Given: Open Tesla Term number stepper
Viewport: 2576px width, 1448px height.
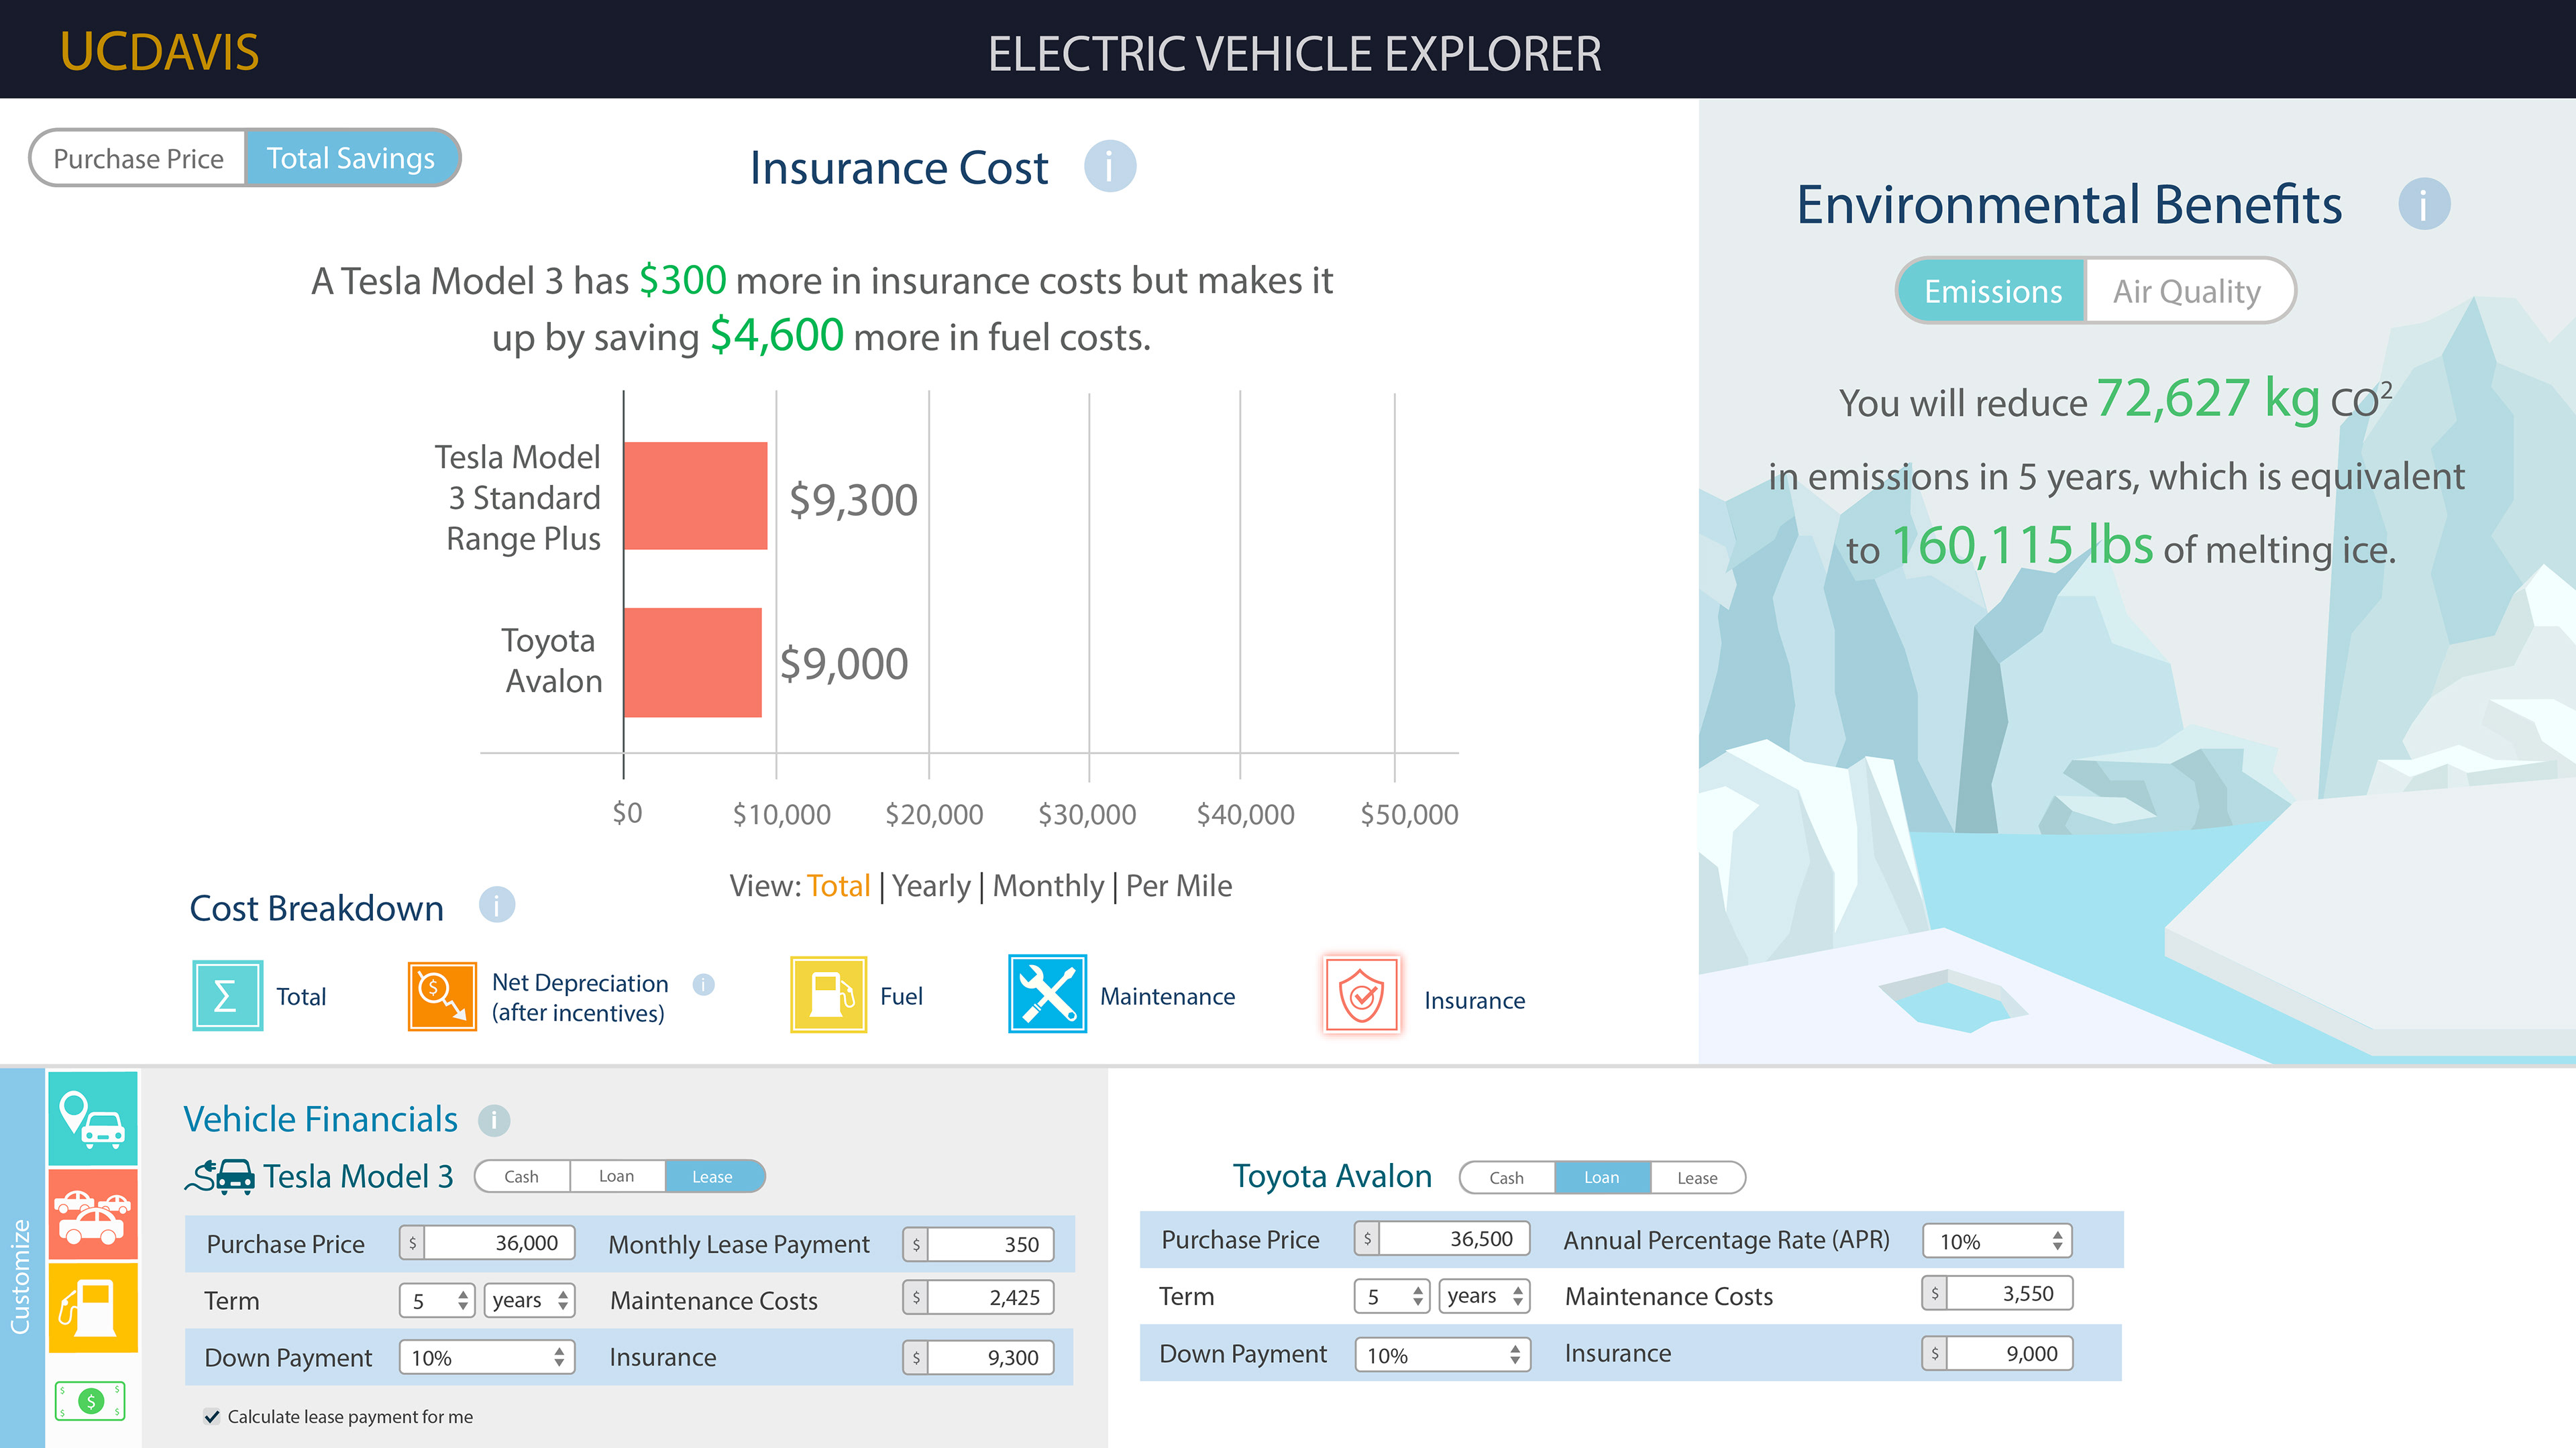Looking at the screenshot, I should click(x=437, y=1300).
